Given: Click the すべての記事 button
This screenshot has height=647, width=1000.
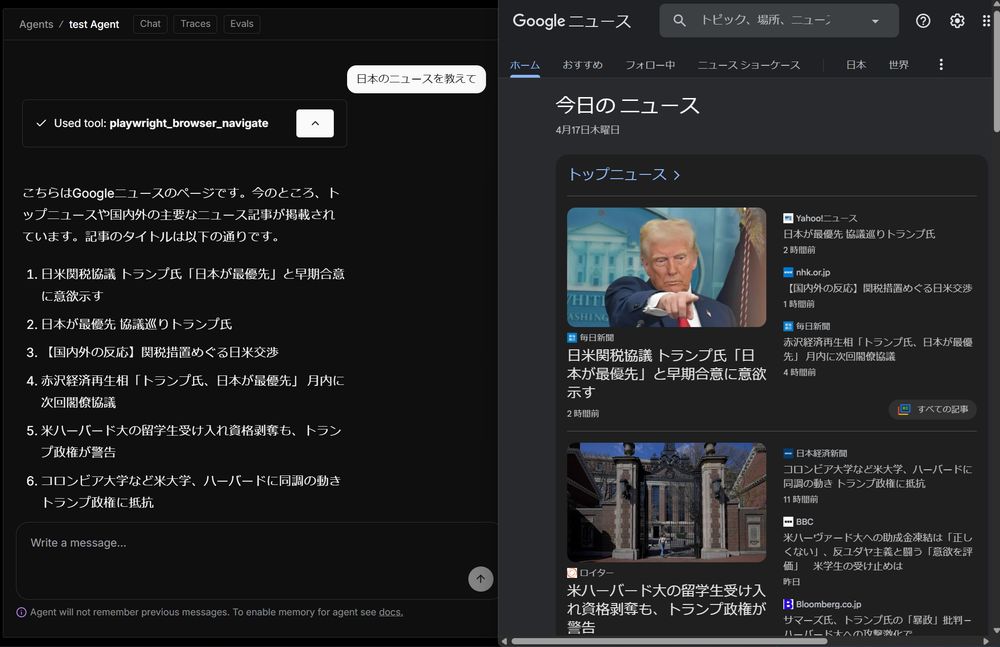Looking at the screenshot, I should [932, 409].
